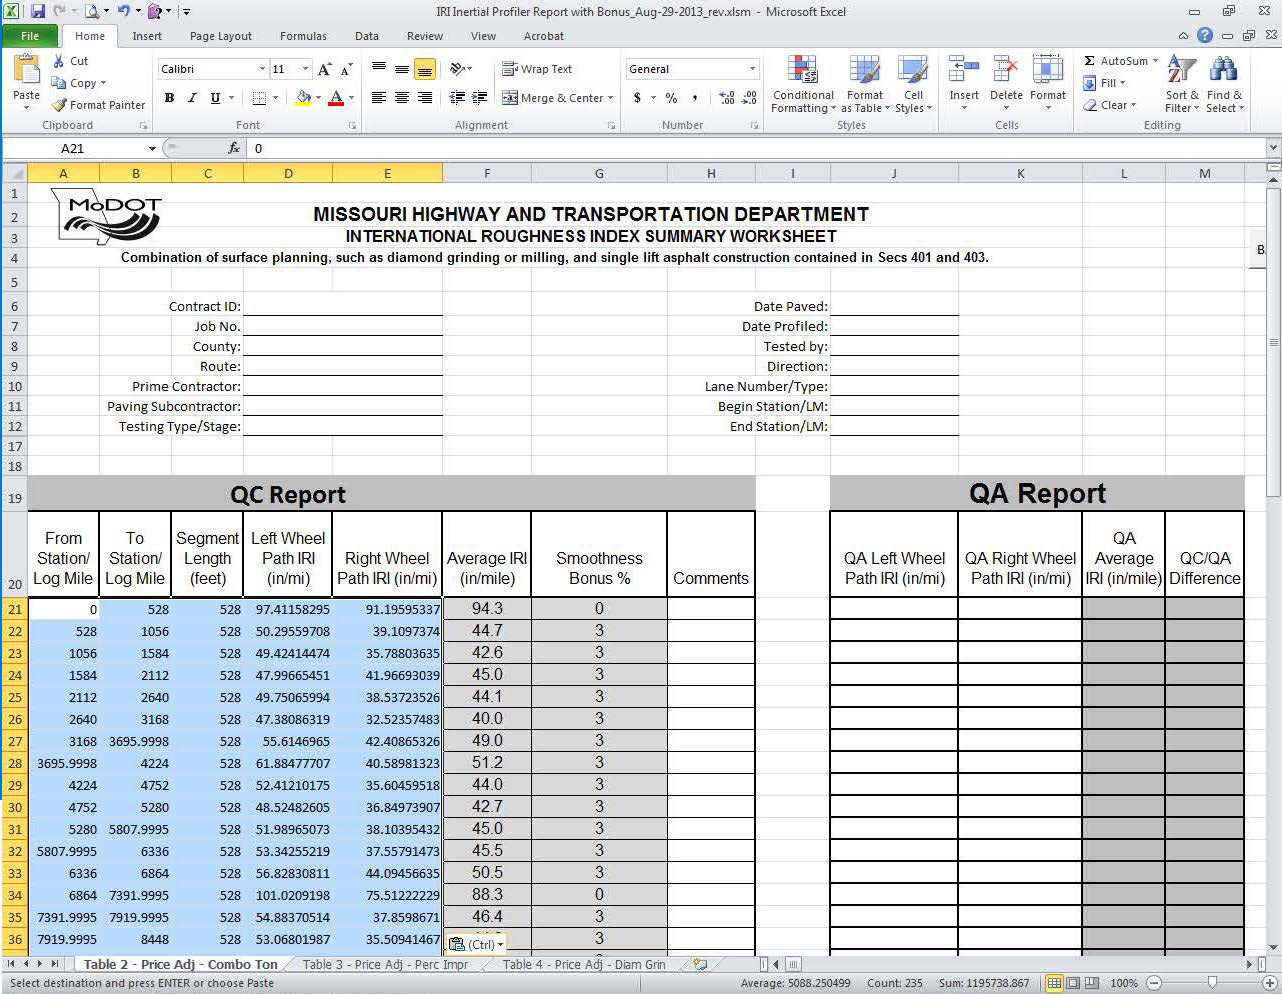Toggle Wrap Text for selected cells
The image size is (1282, 994).
tap(537, 69)
